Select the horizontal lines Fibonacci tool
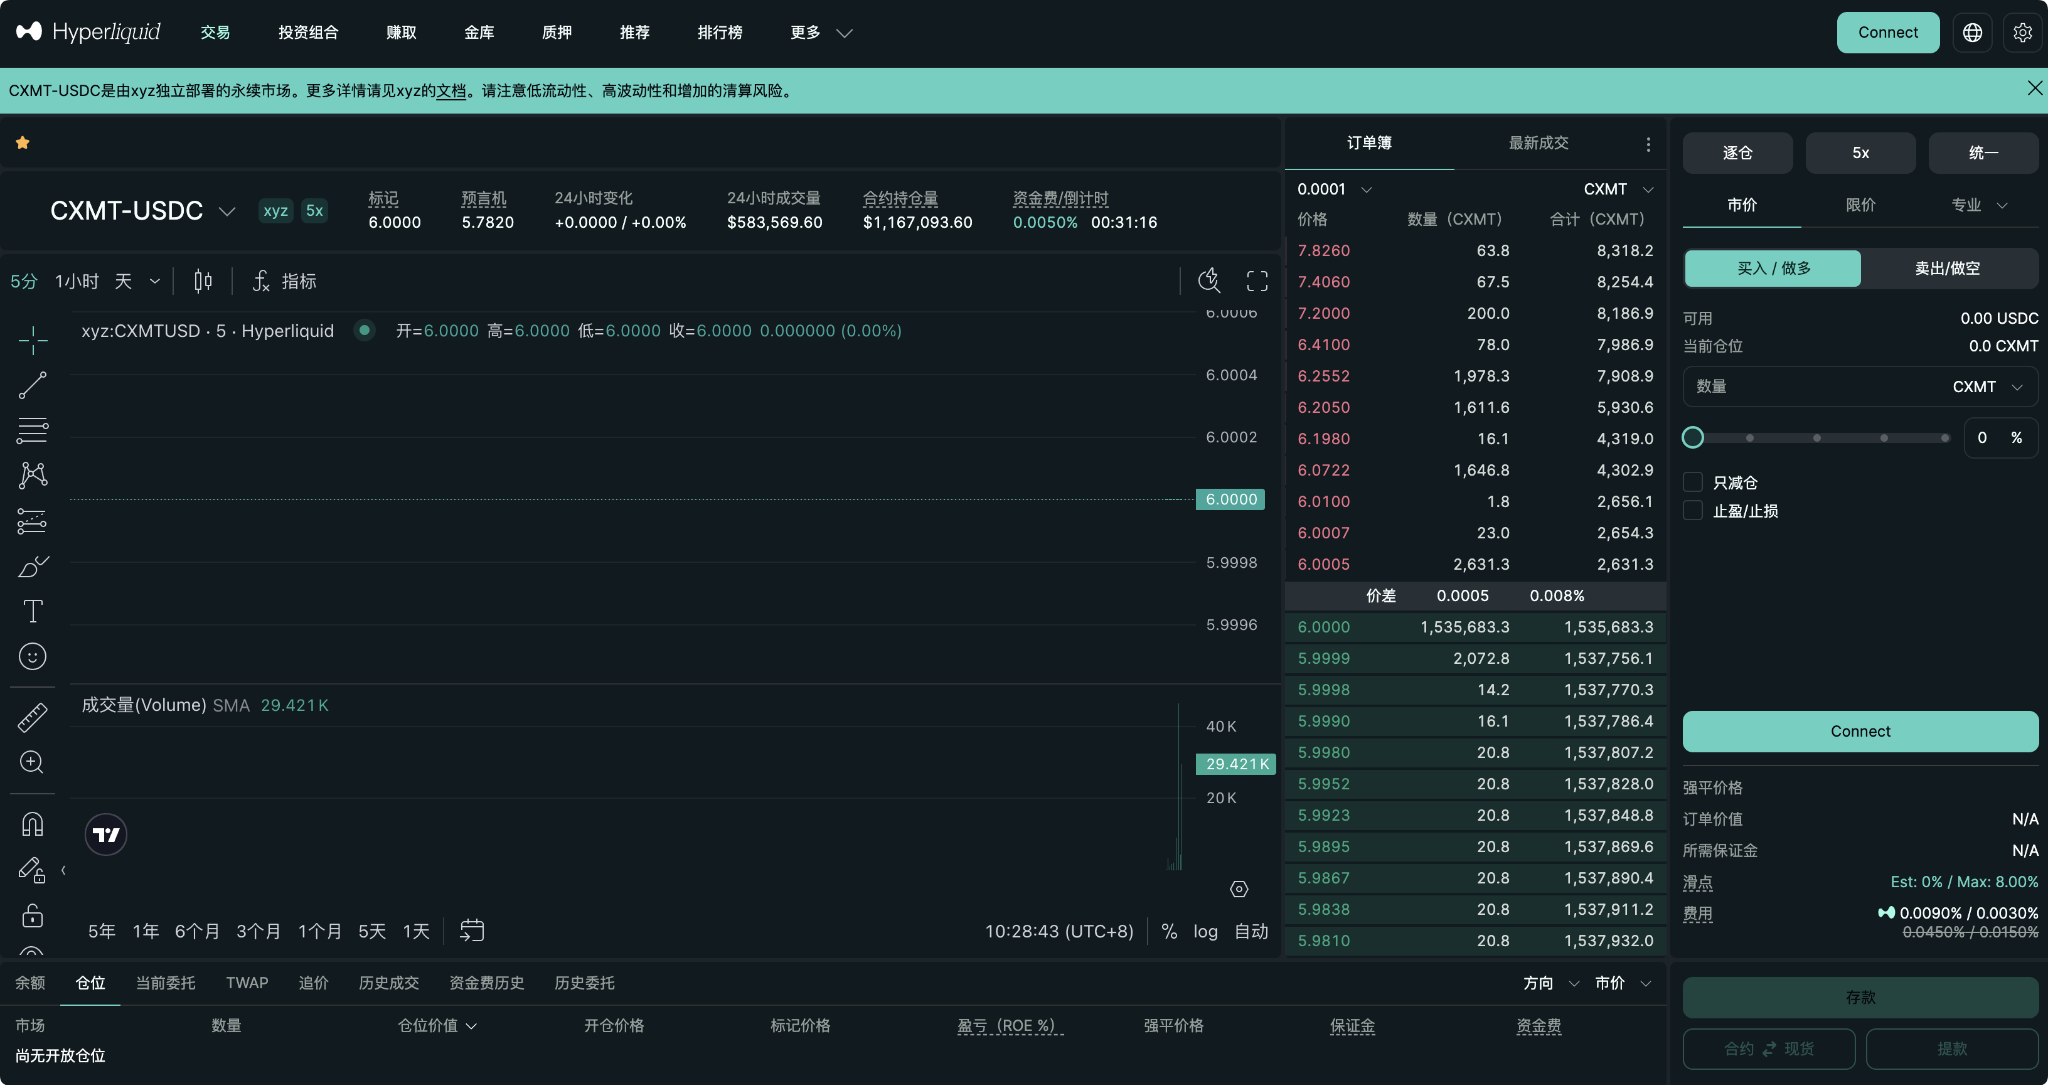Screen dimensions: 2048x1085 pos(32,430)
